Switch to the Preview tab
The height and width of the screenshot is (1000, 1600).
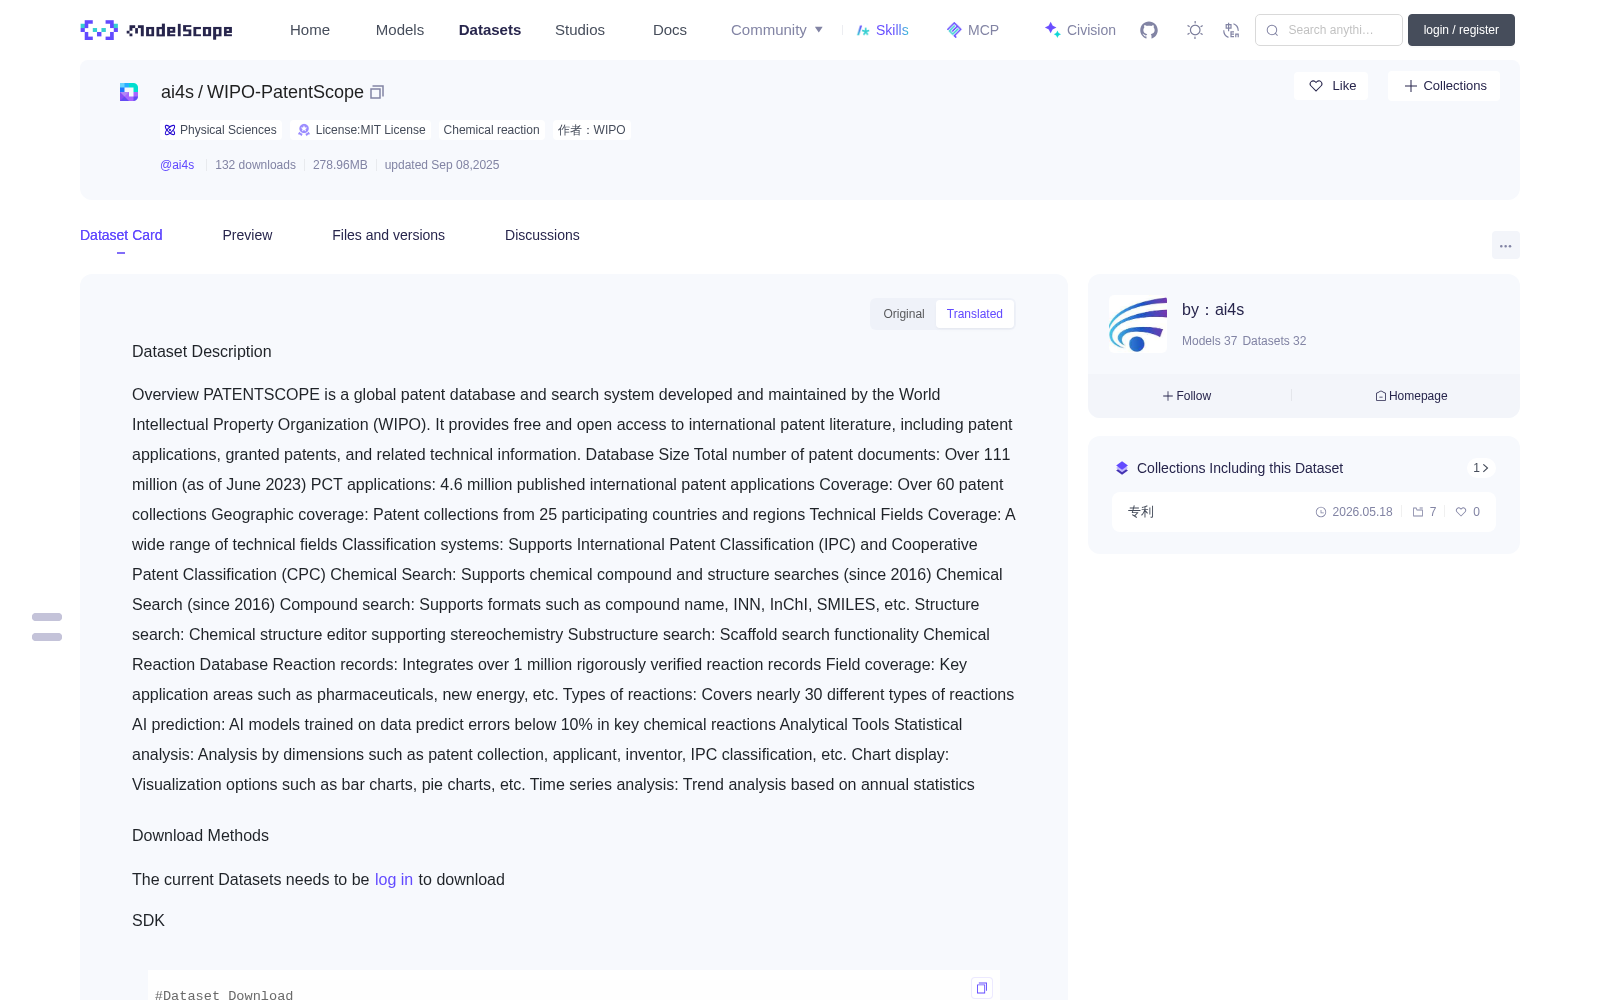[x=247, y=235]
